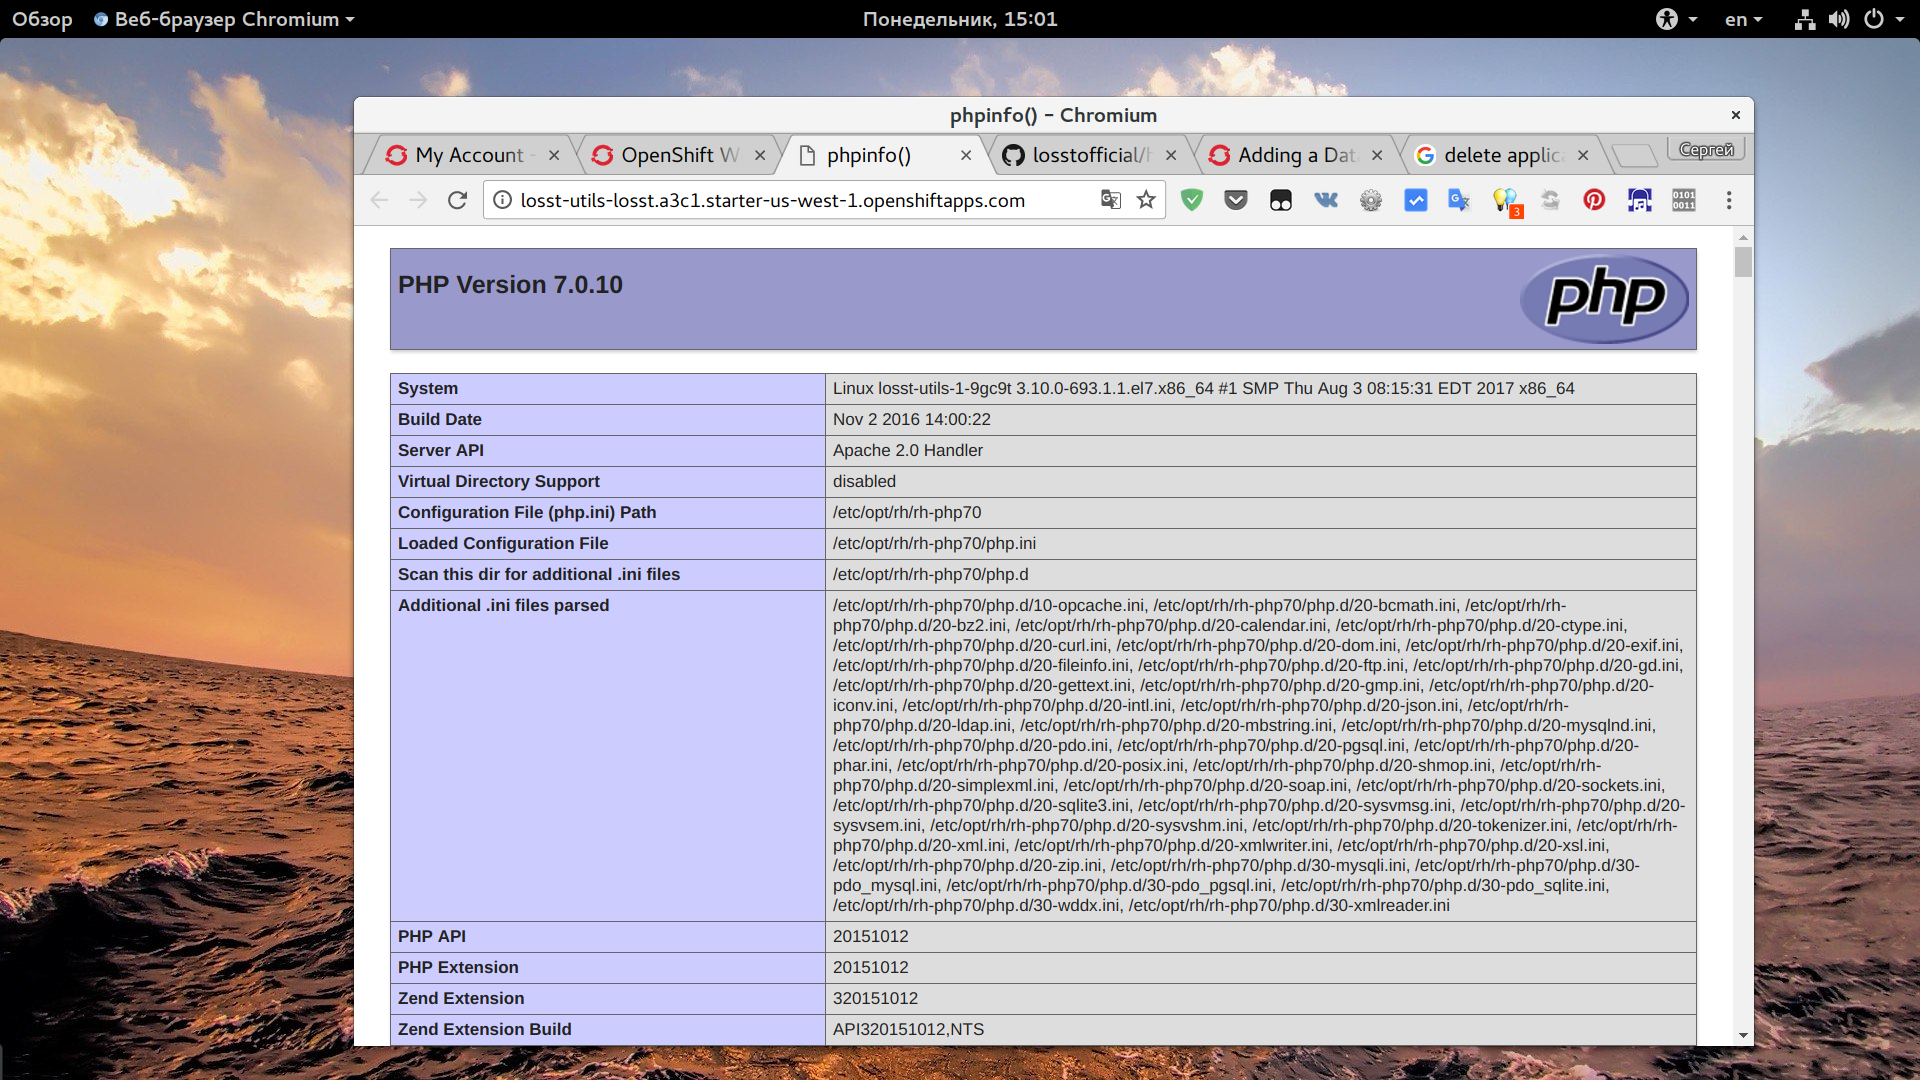Reload the phpinfo page
Screen dimensions: 1920x1080
(x=457, y=200)
